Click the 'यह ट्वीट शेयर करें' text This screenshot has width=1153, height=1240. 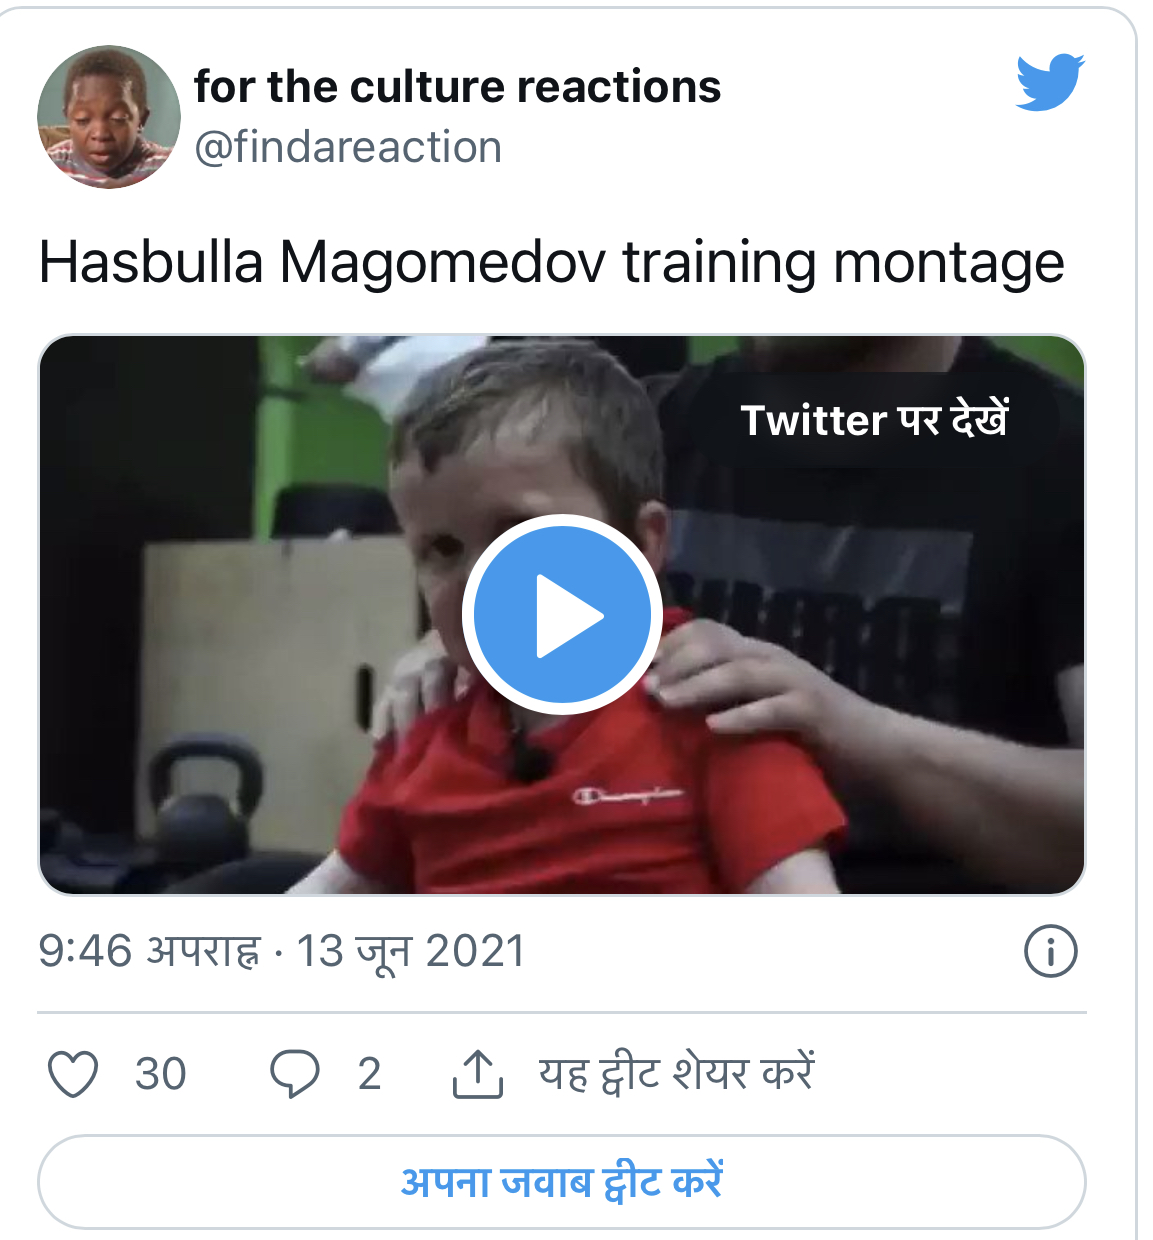point(677,1074)
